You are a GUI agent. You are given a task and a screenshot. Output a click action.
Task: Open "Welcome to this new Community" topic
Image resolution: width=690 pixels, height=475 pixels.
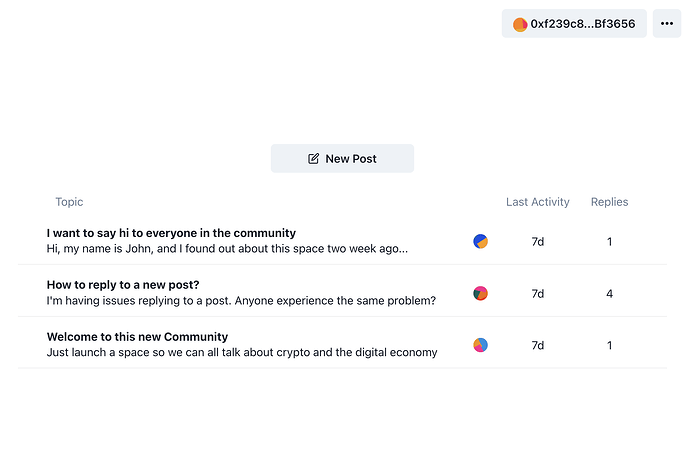click(x=137, y=337)
